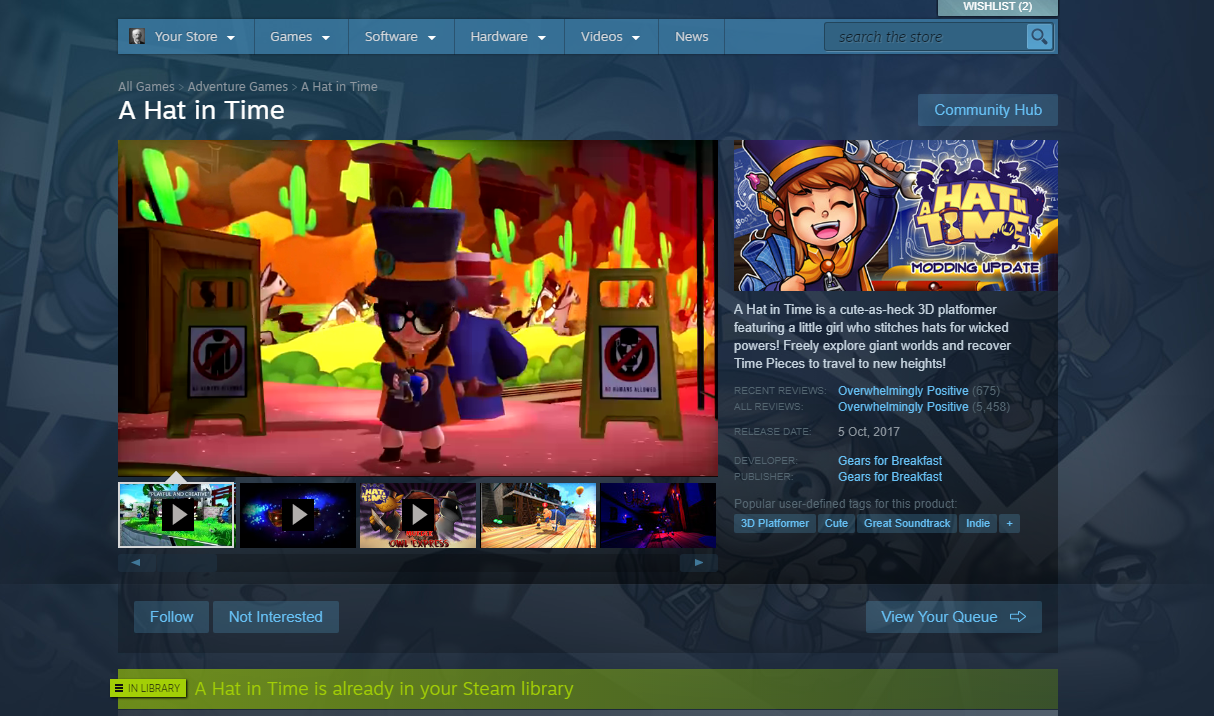This screenshot has height=716, width=1214.
Task: Play the first trailer thumbnail video
Action: point(176,515)
